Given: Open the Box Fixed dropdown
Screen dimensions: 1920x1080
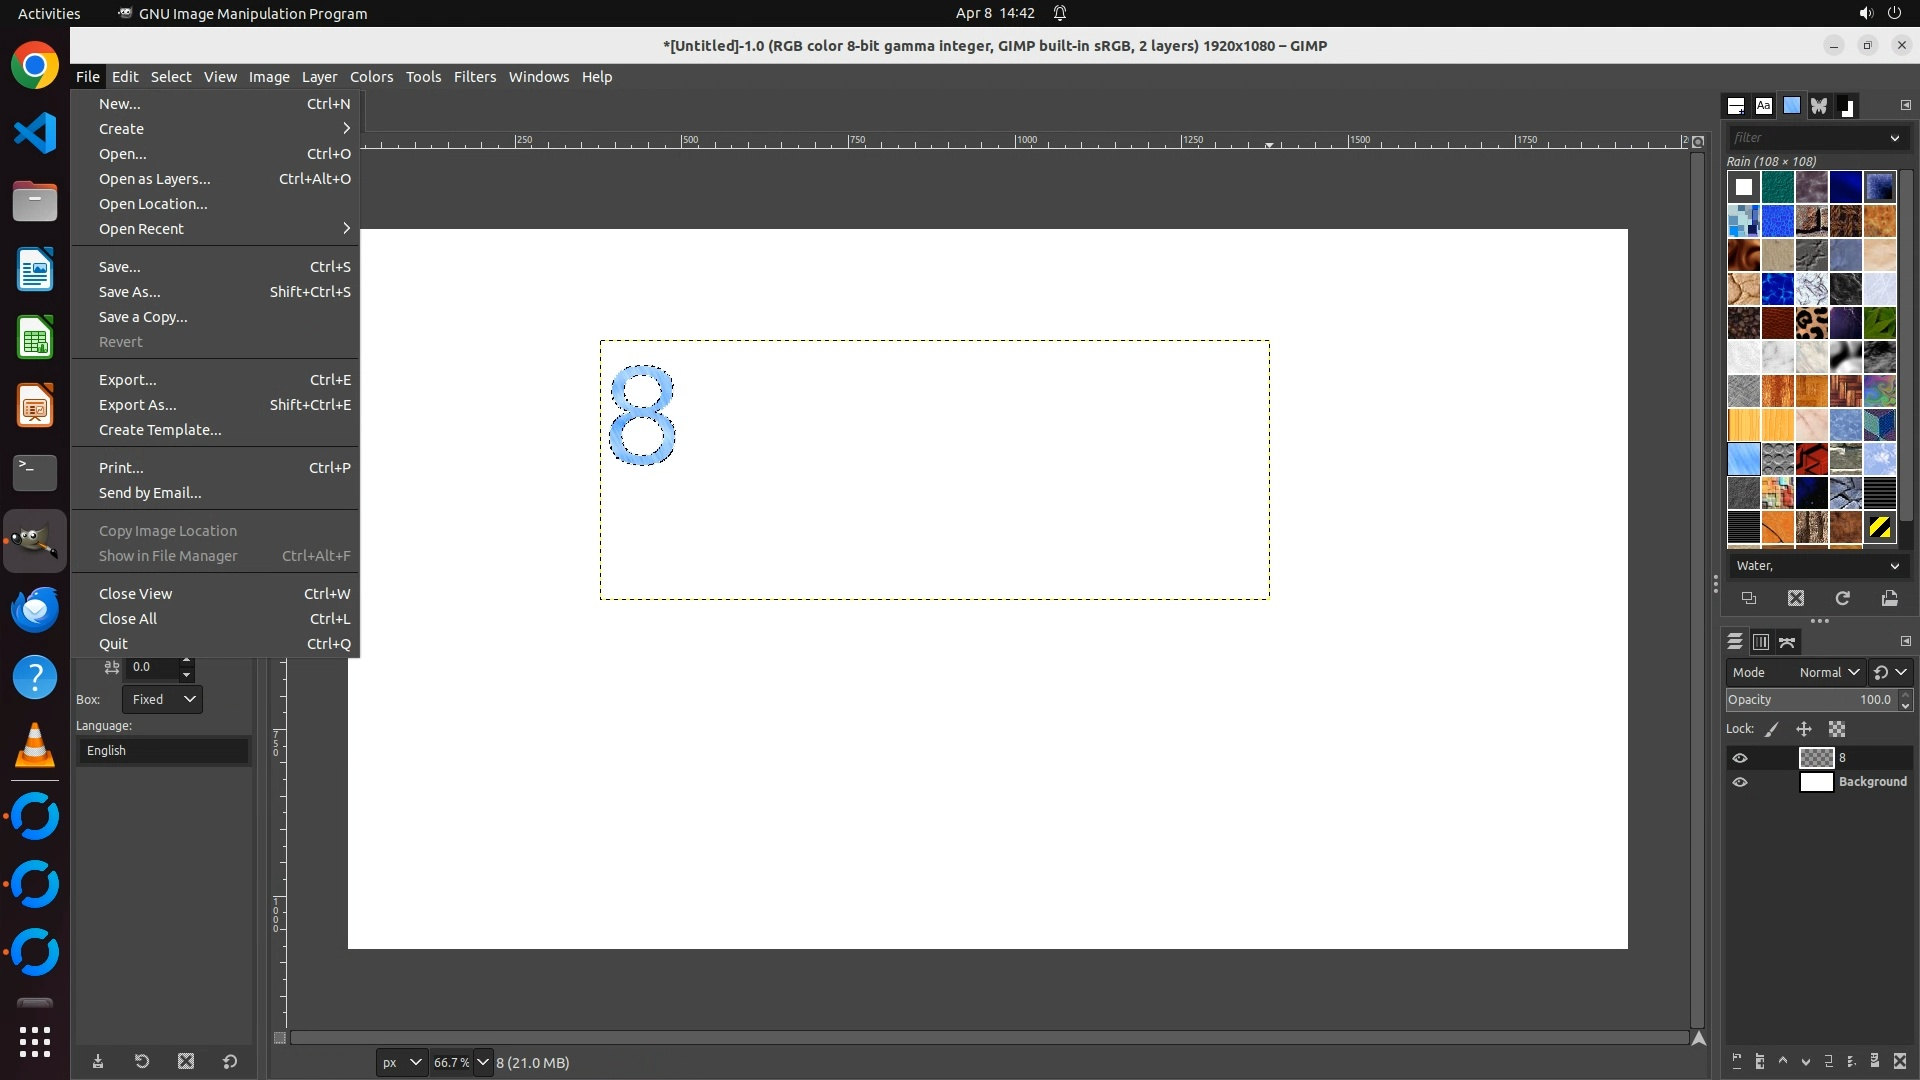Looking at the screenshot, I should tap(162, 699).
